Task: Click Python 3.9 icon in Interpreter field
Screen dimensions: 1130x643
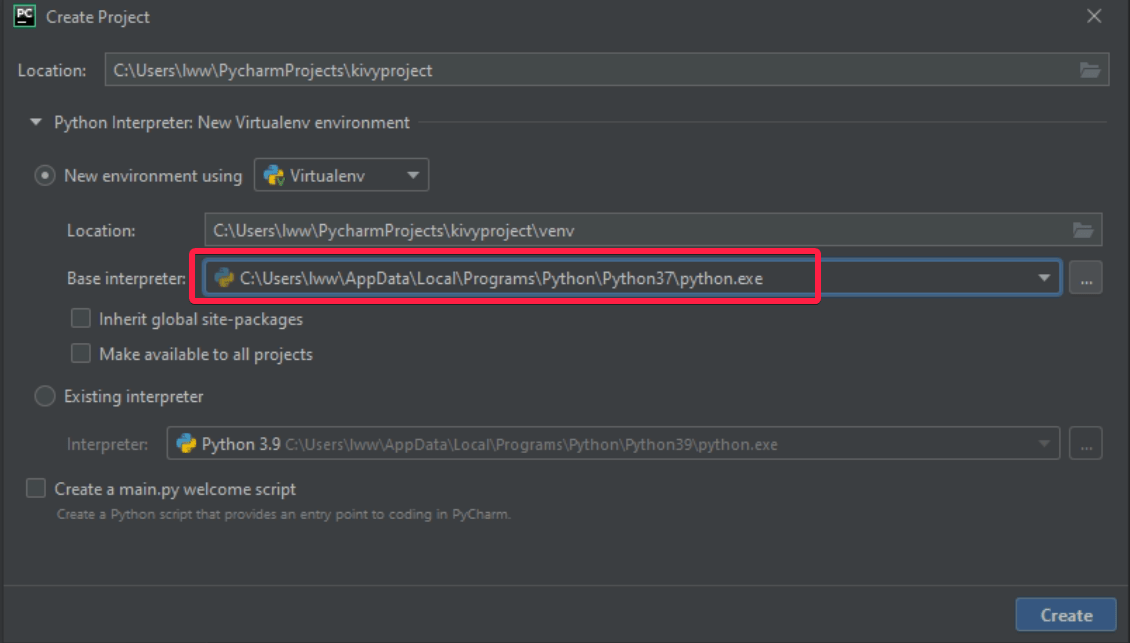Action: pos(186,443)
